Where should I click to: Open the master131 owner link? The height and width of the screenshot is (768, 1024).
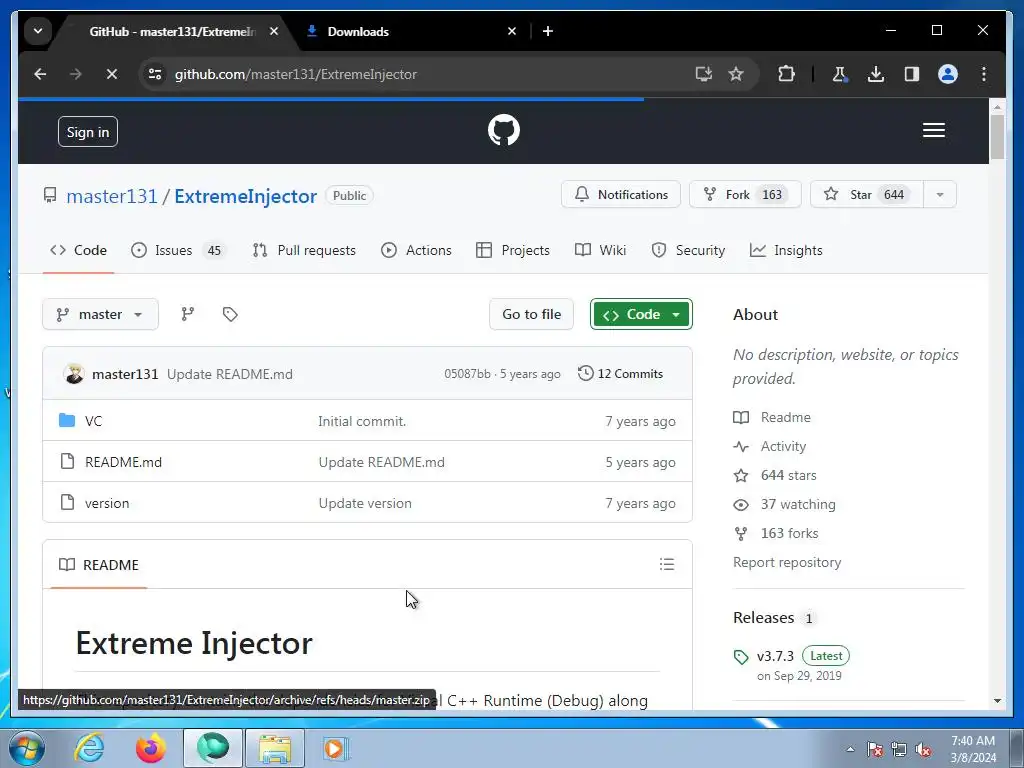coord(112,196)
